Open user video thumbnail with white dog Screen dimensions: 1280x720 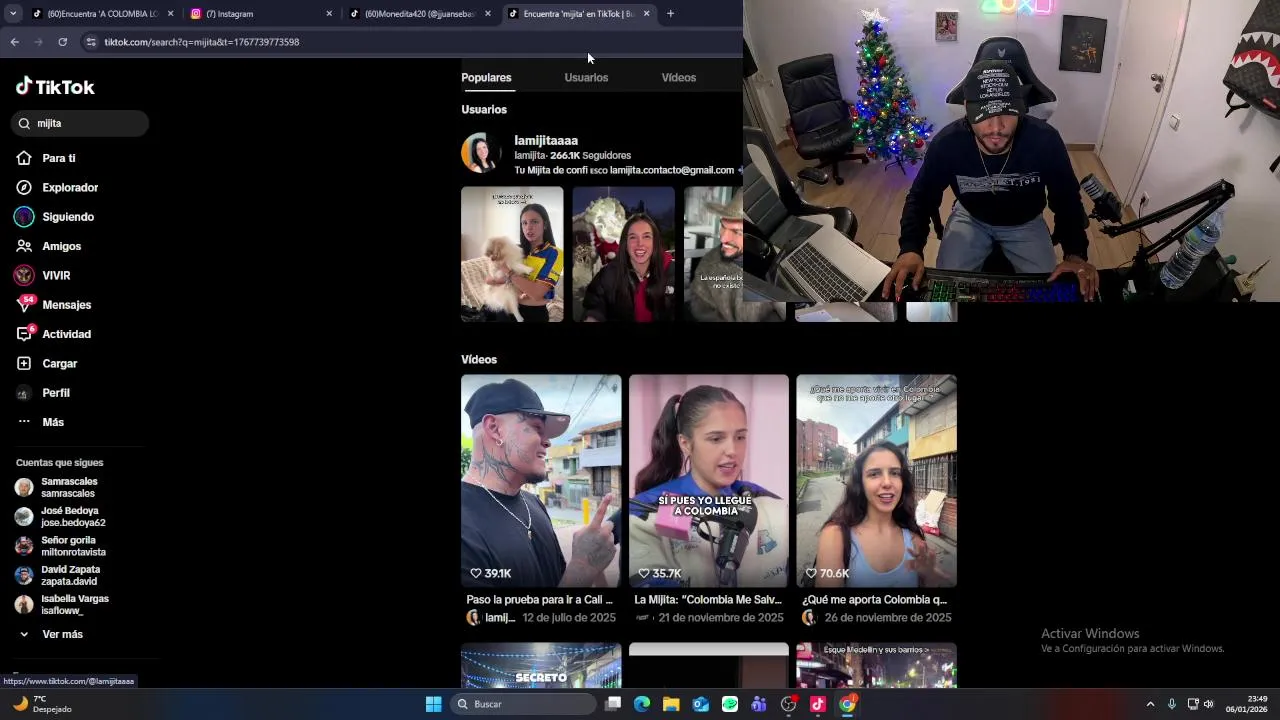pos(512,254)
